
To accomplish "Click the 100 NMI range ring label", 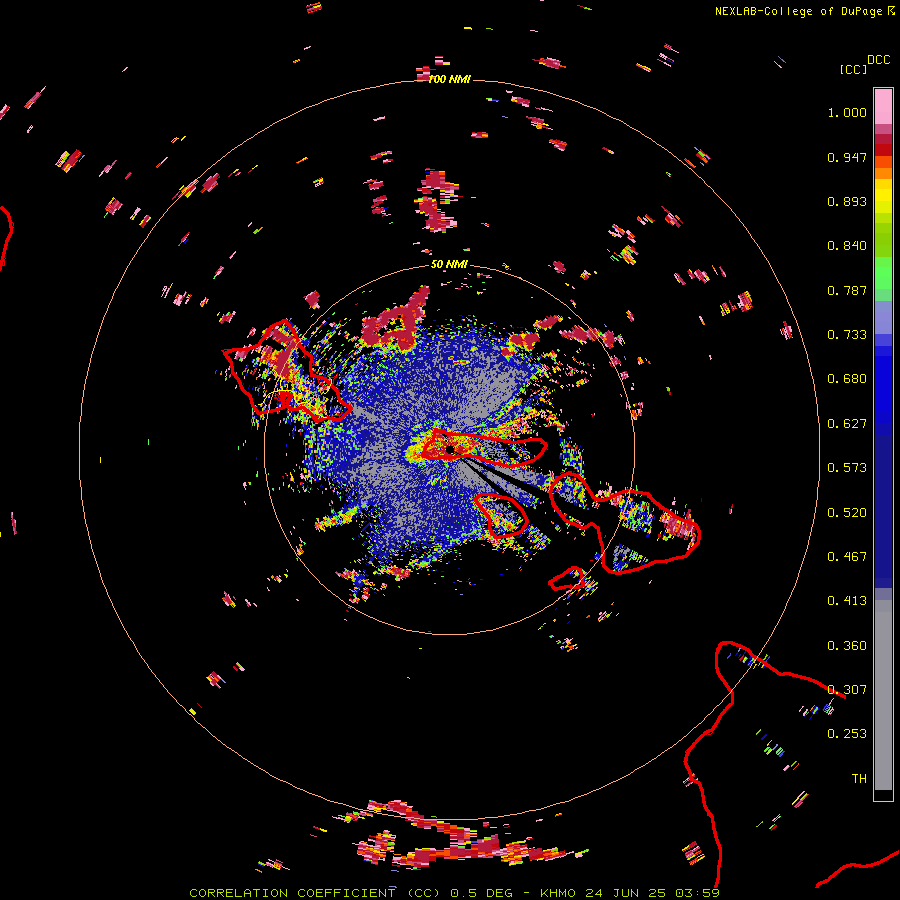I will coord(449,79).
